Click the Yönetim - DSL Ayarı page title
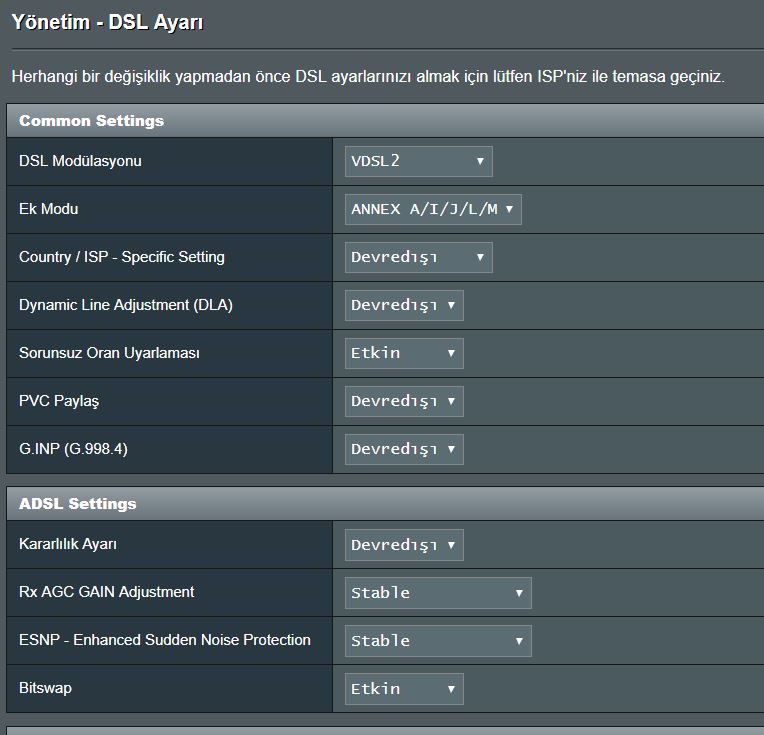 coord(107,22)
